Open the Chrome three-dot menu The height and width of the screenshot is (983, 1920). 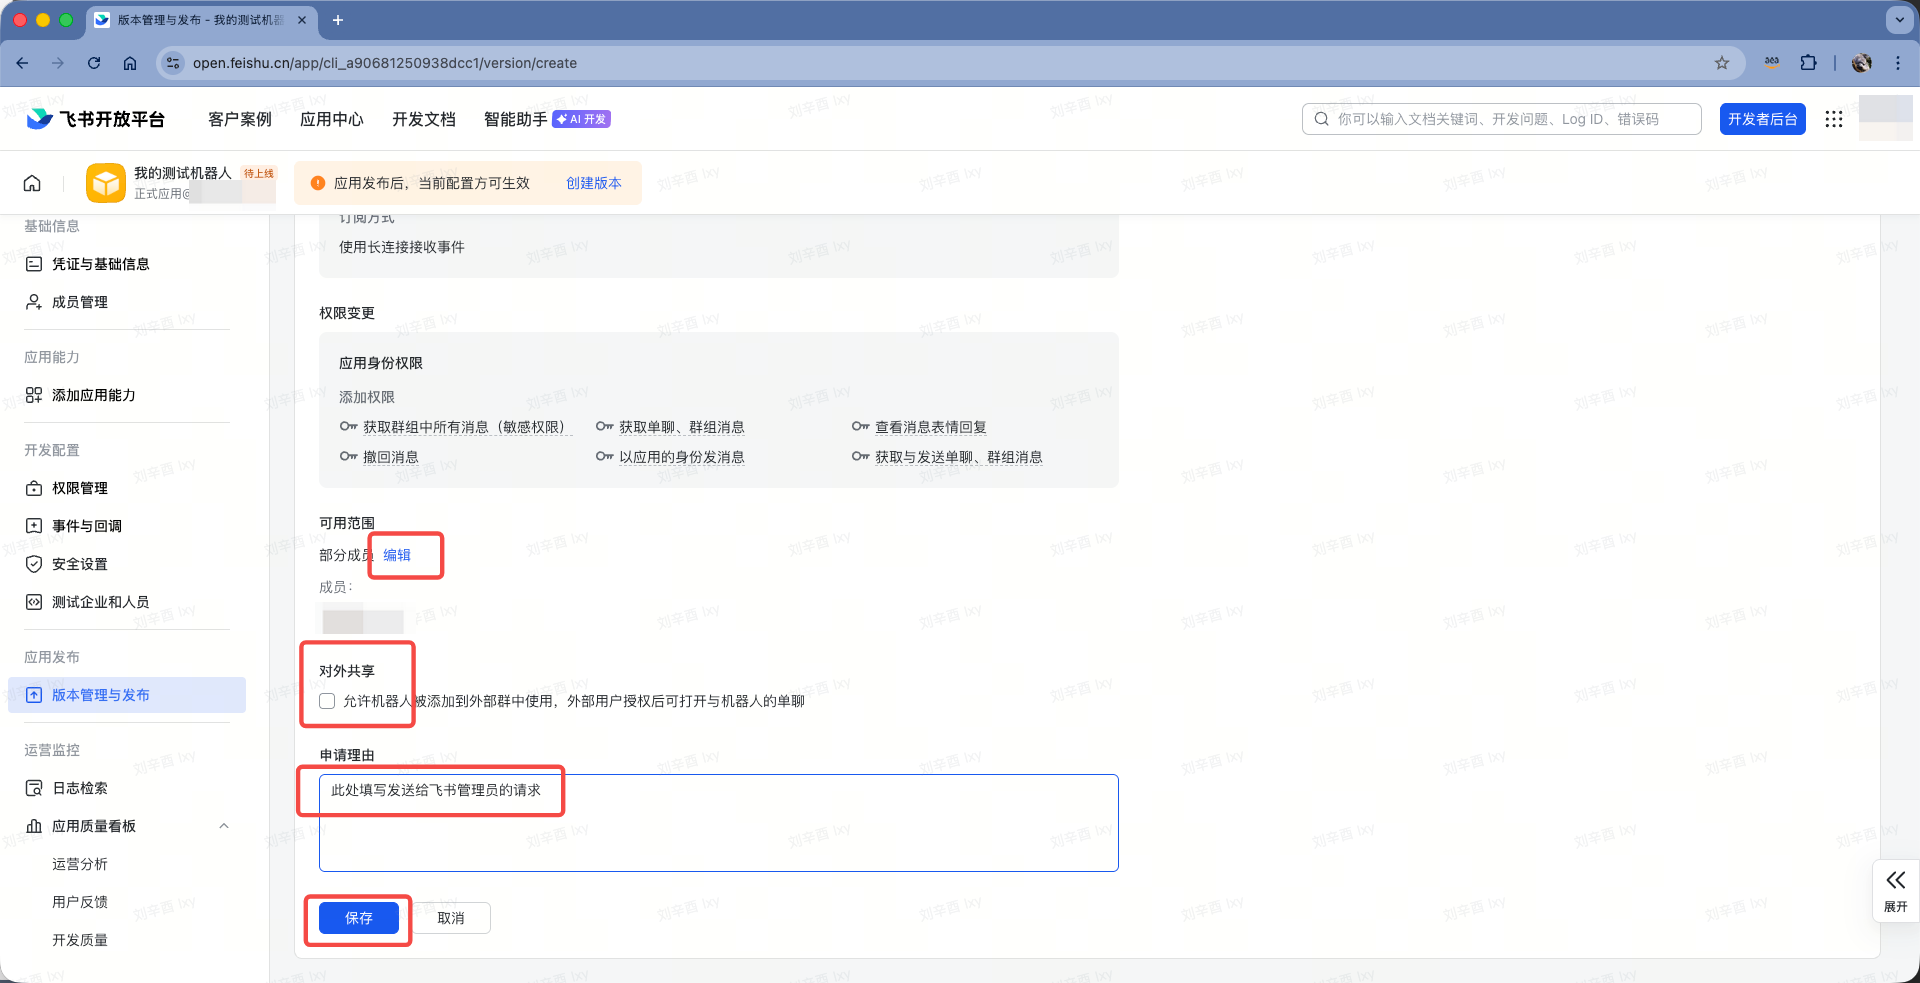(1897, 63)
